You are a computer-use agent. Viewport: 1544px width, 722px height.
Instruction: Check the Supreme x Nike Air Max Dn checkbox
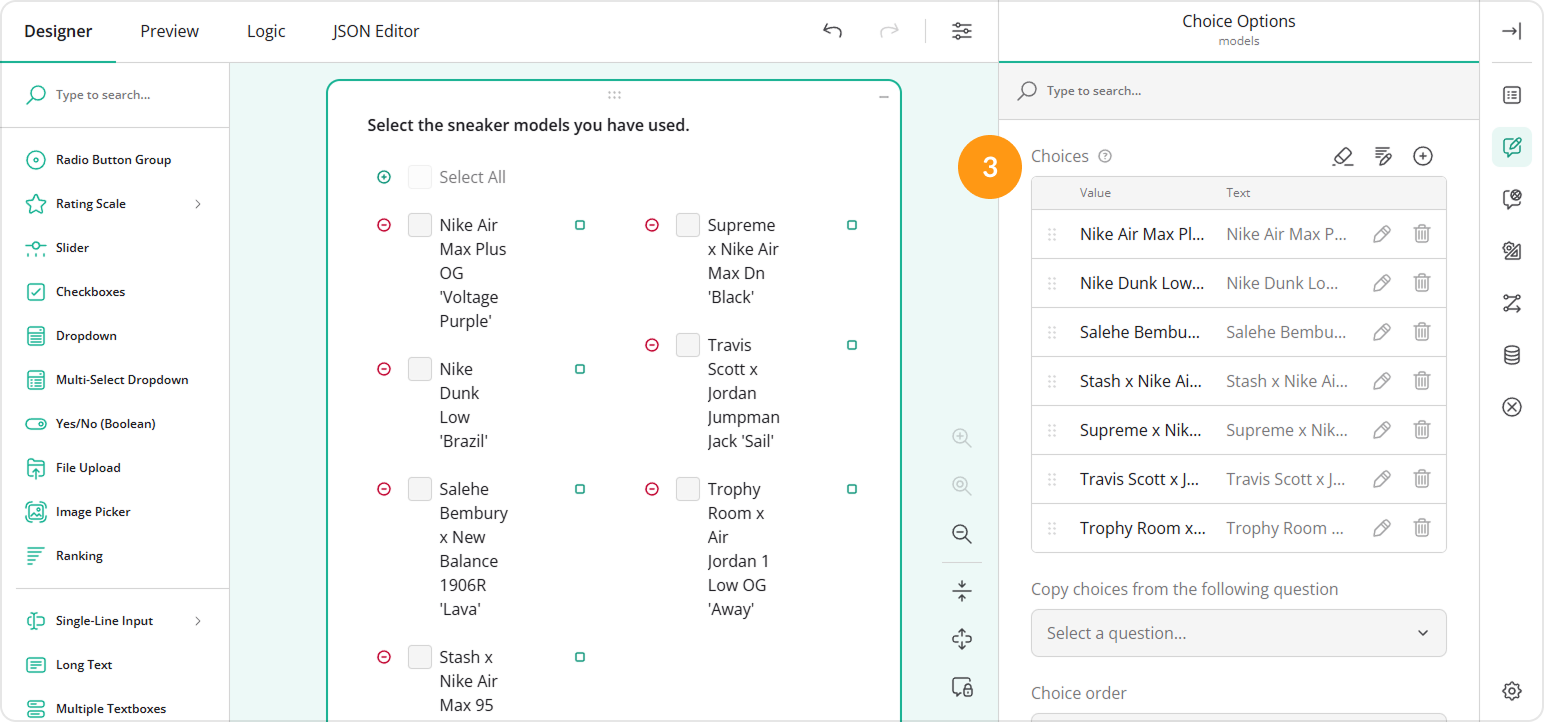[x=688, y=225]
